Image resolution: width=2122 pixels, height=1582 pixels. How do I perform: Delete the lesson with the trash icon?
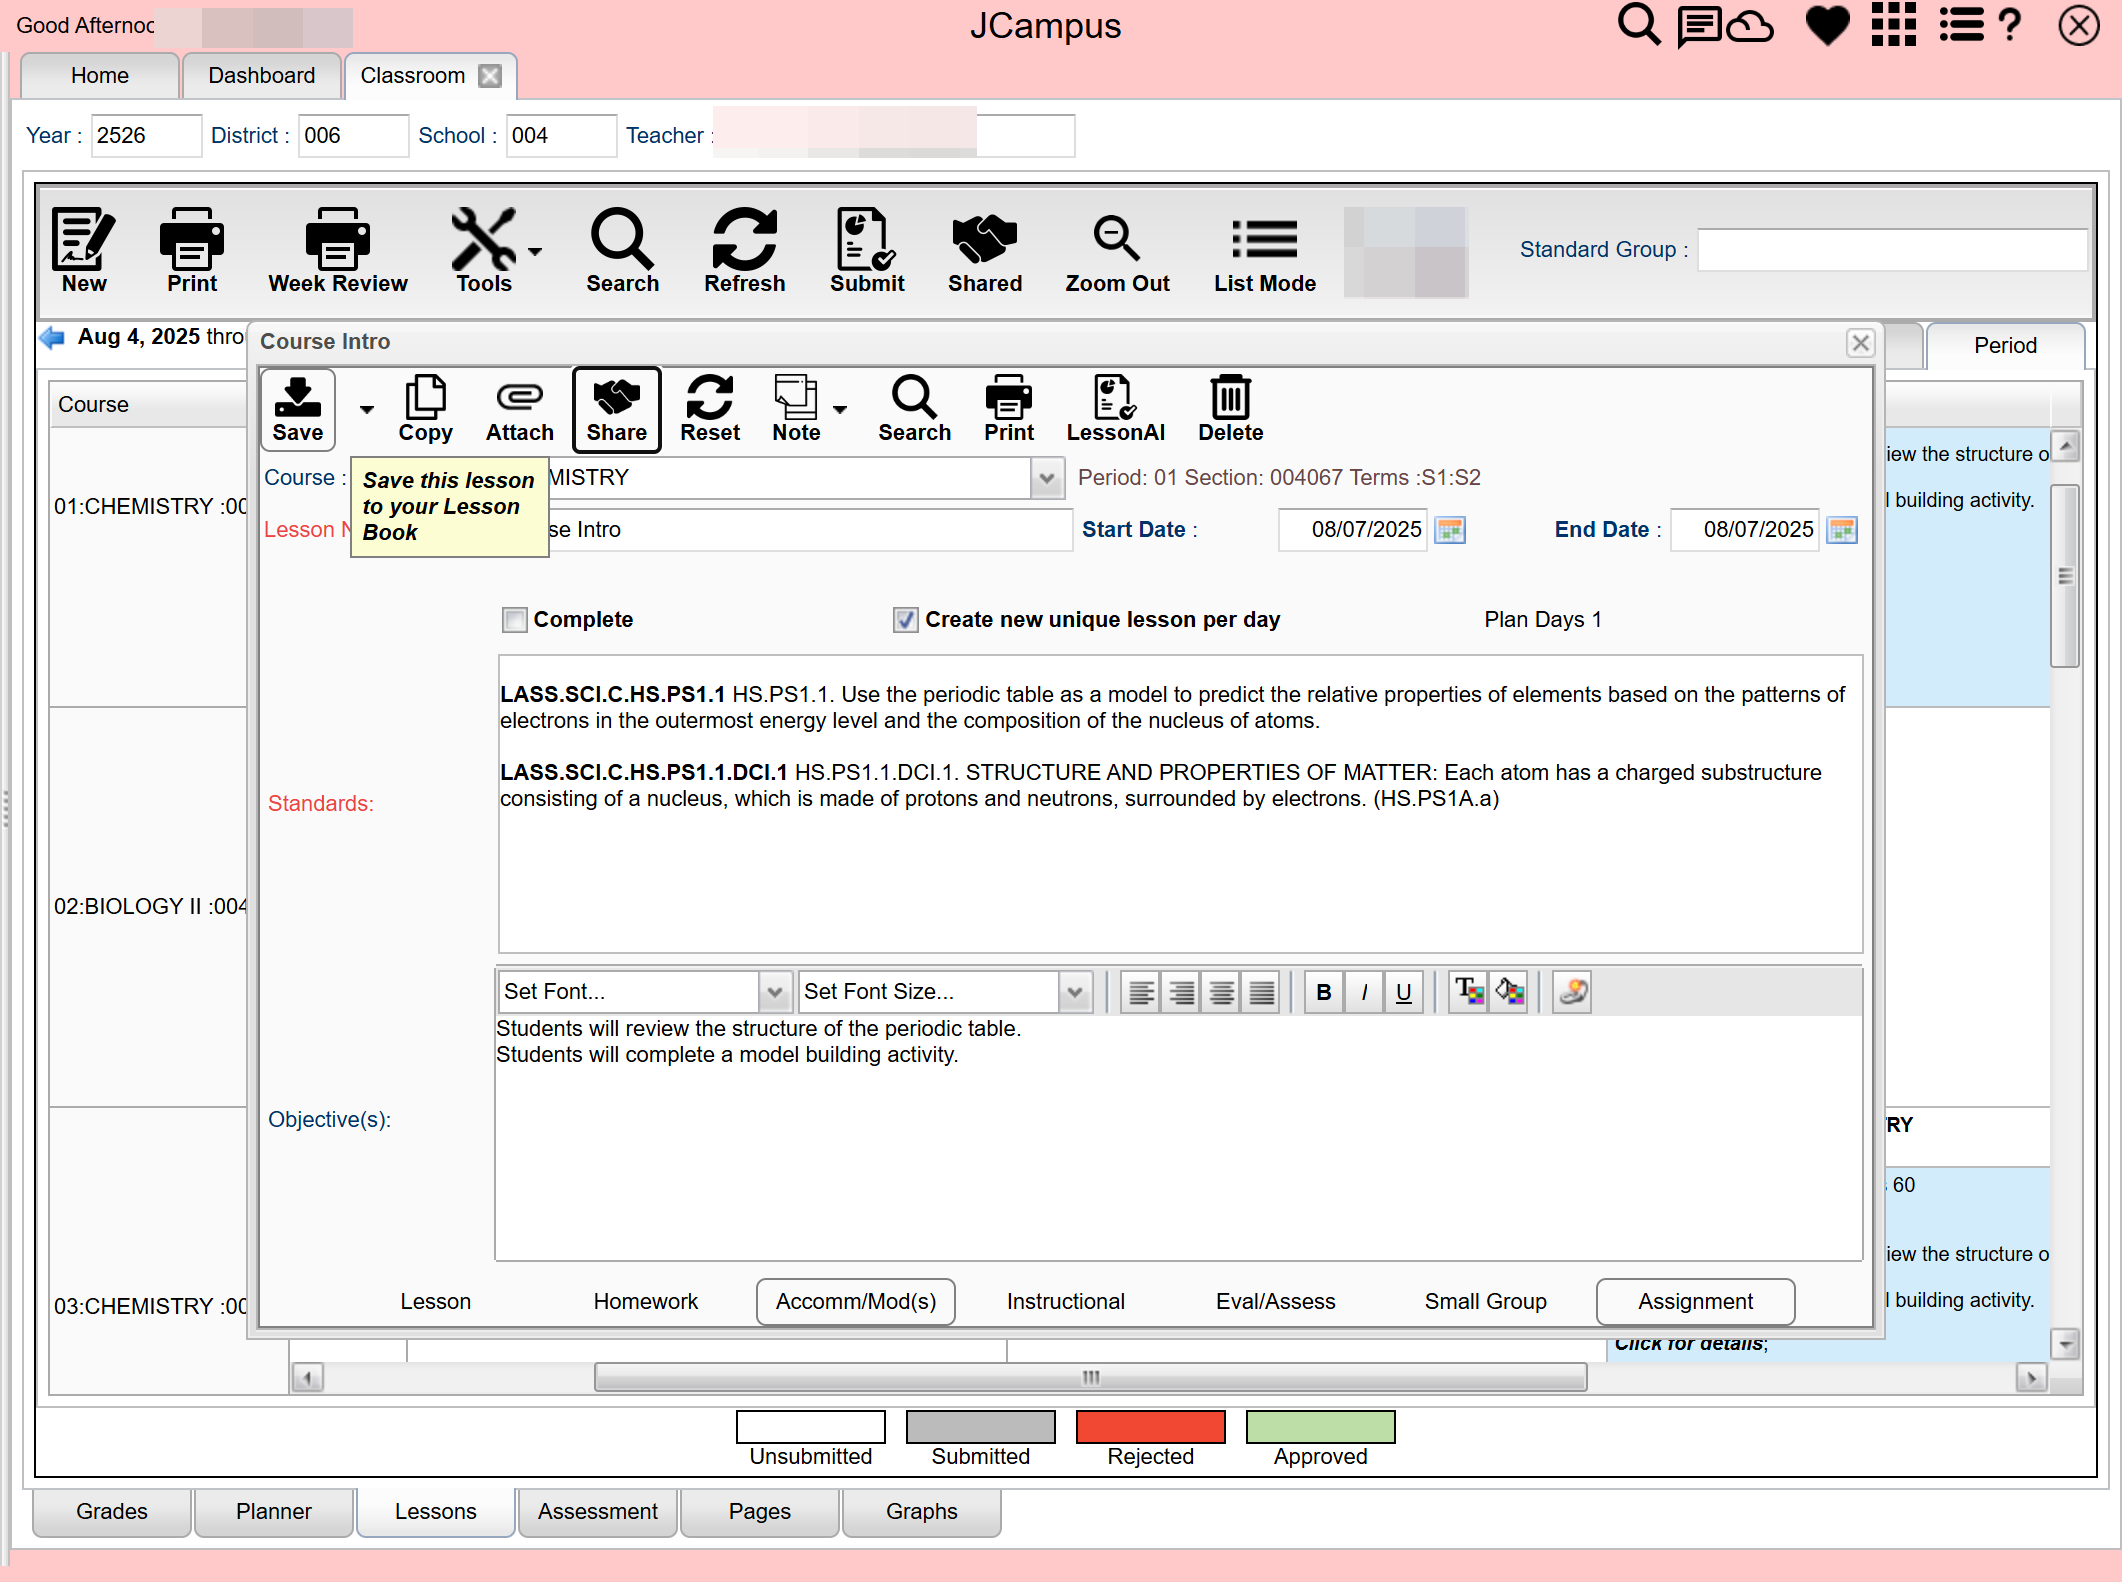[1231, 409]
